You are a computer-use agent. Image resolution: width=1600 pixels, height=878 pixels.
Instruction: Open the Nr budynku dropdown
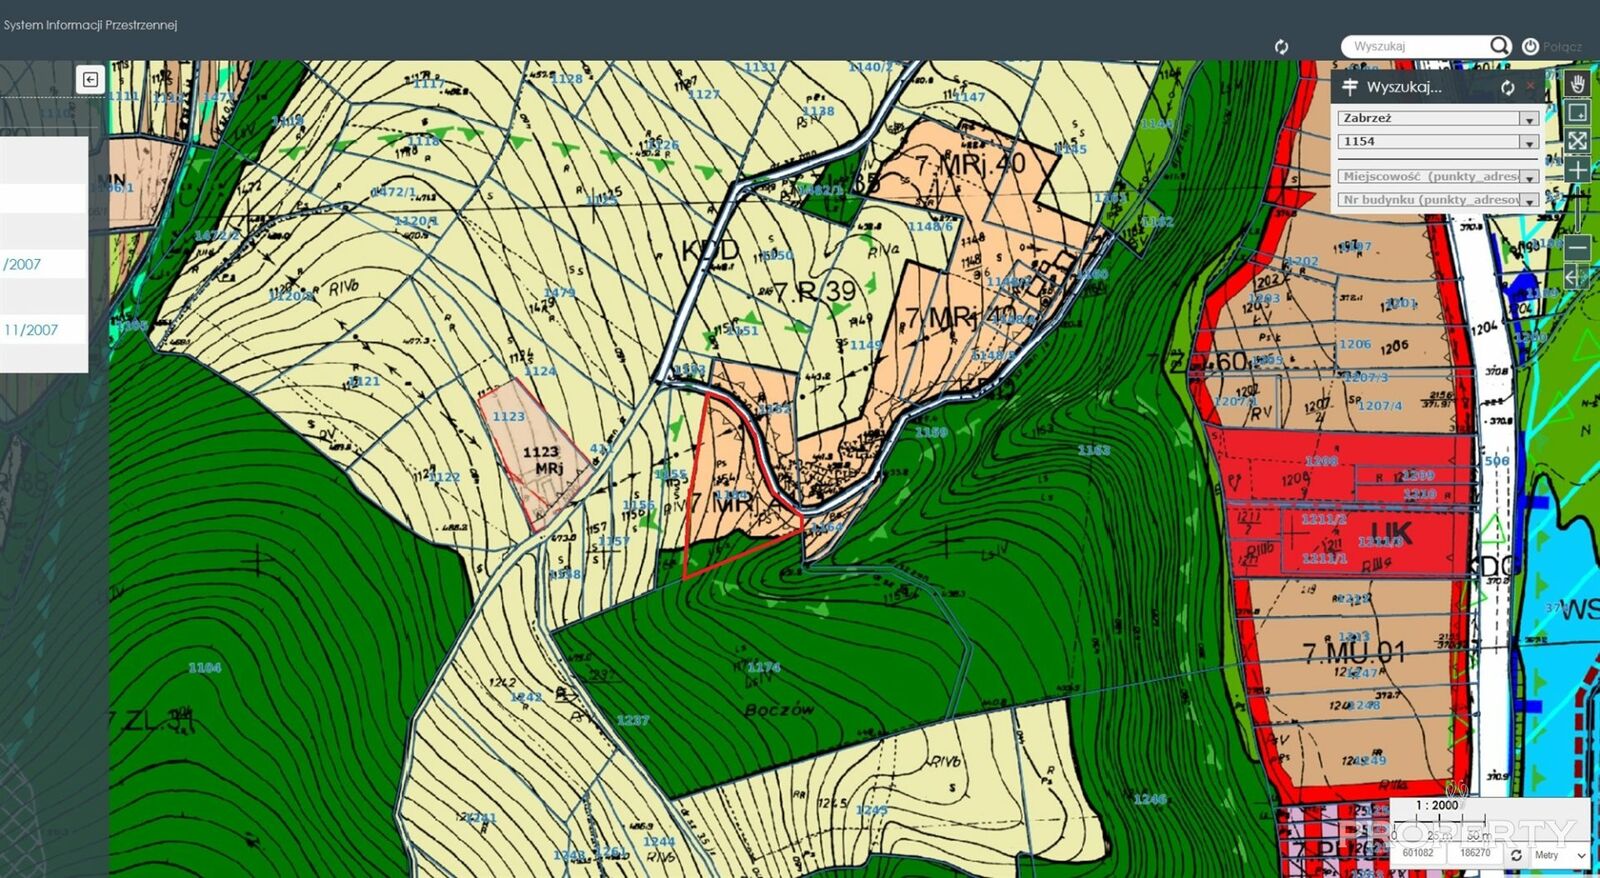(1528, 201)
